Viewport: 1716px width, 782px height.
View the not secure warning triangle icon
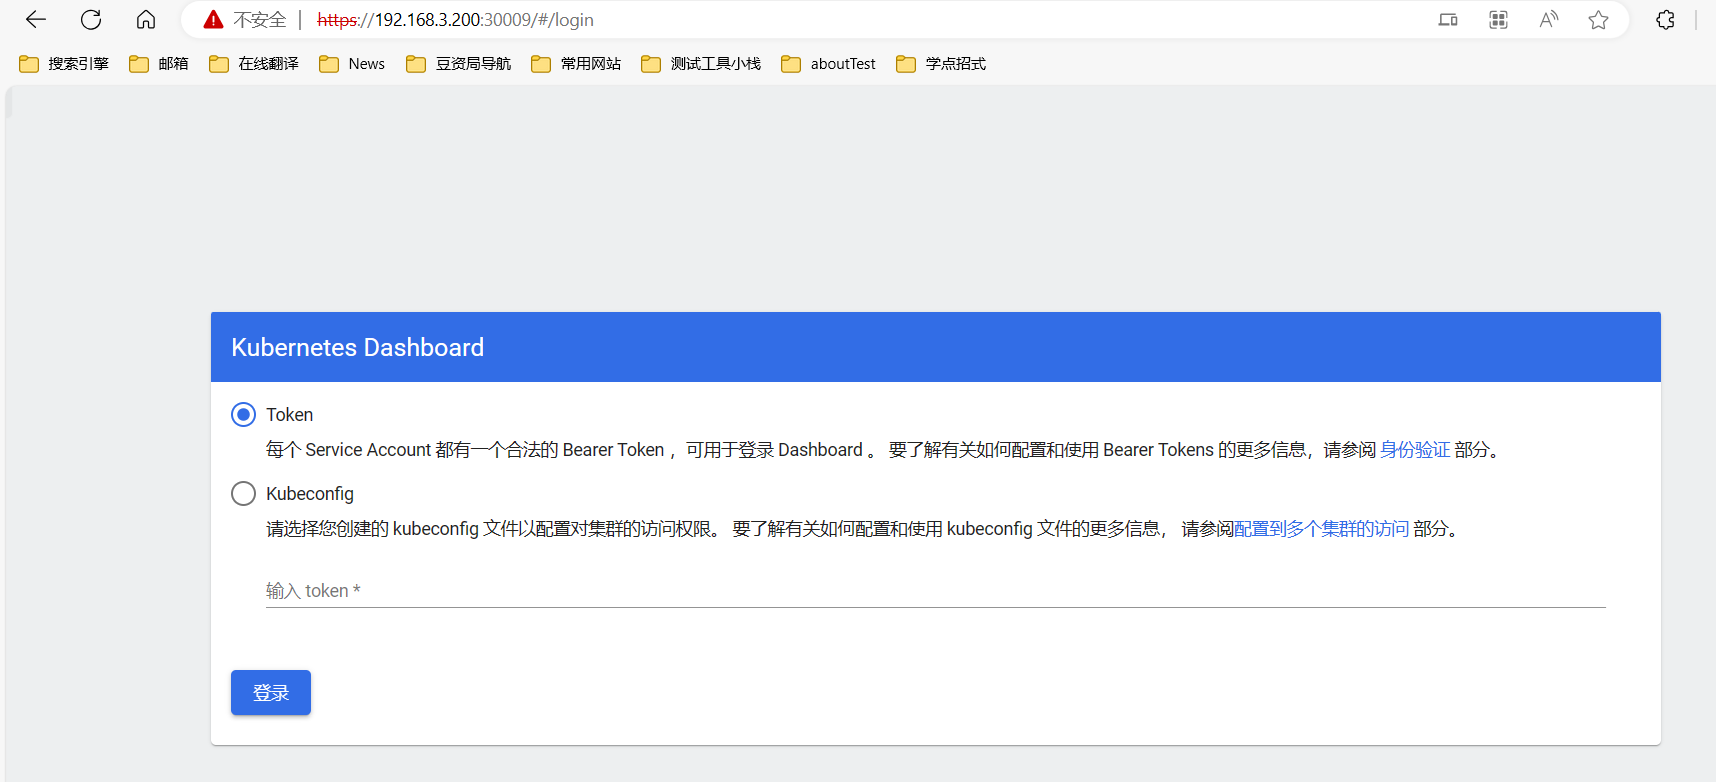pos(213,20)
